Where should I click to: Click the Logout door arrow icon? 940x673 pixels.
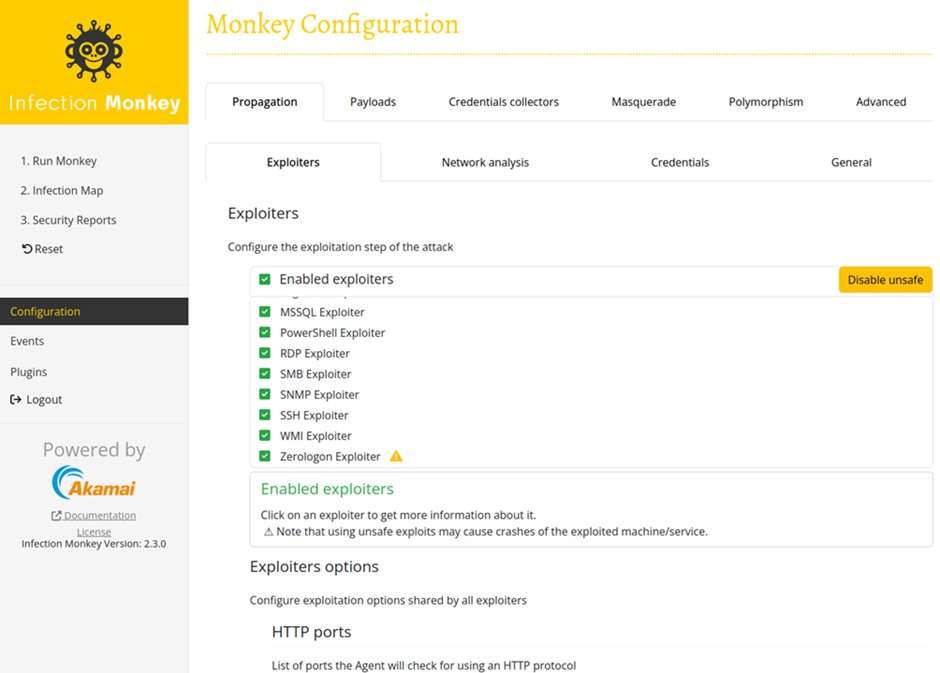coord(16,400)
